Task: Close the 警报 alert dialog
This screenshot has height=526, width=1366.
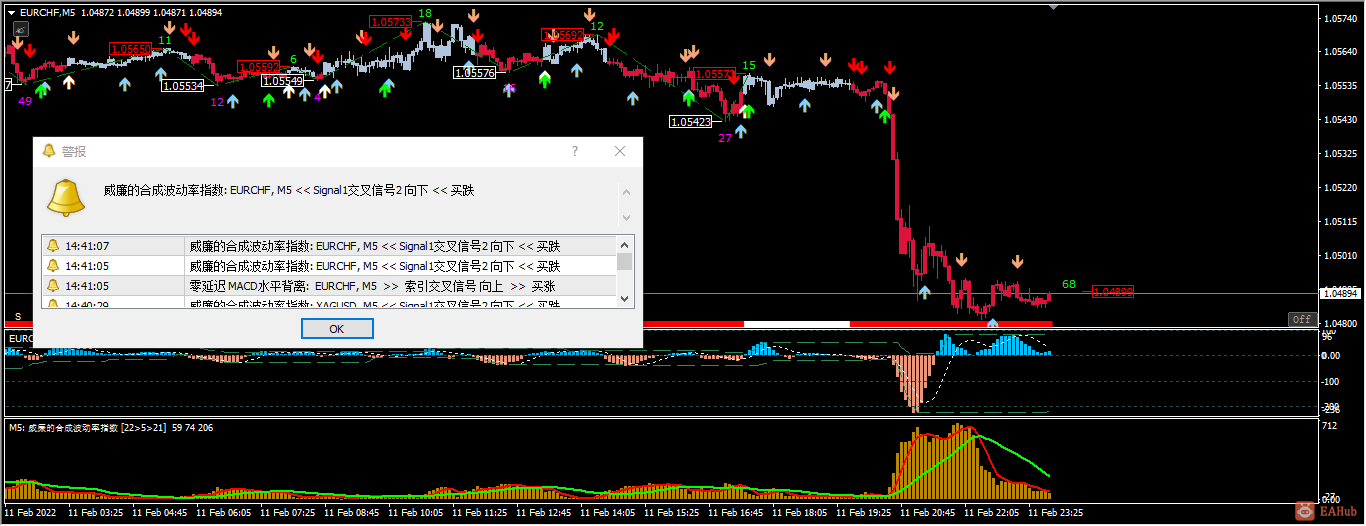Action: (620, 151)
